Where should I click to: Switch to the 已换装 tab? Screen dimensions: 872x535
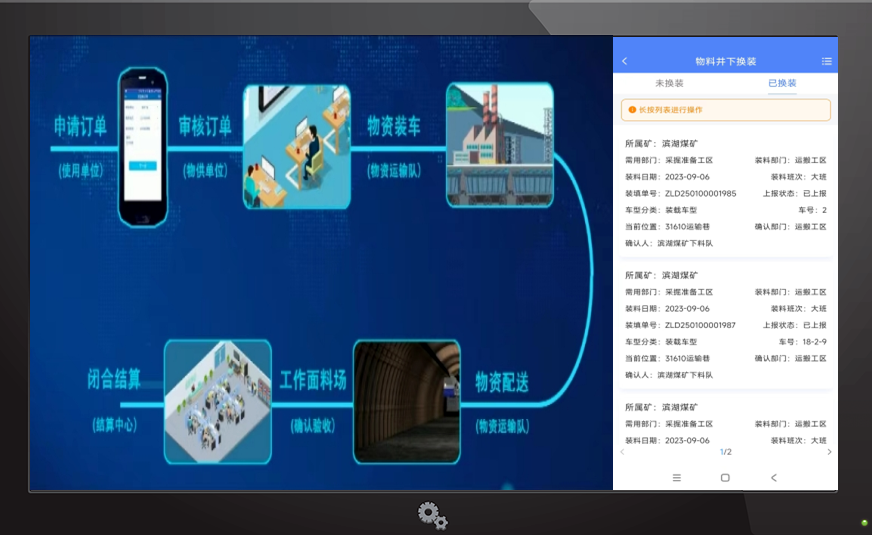click(782, 83)
